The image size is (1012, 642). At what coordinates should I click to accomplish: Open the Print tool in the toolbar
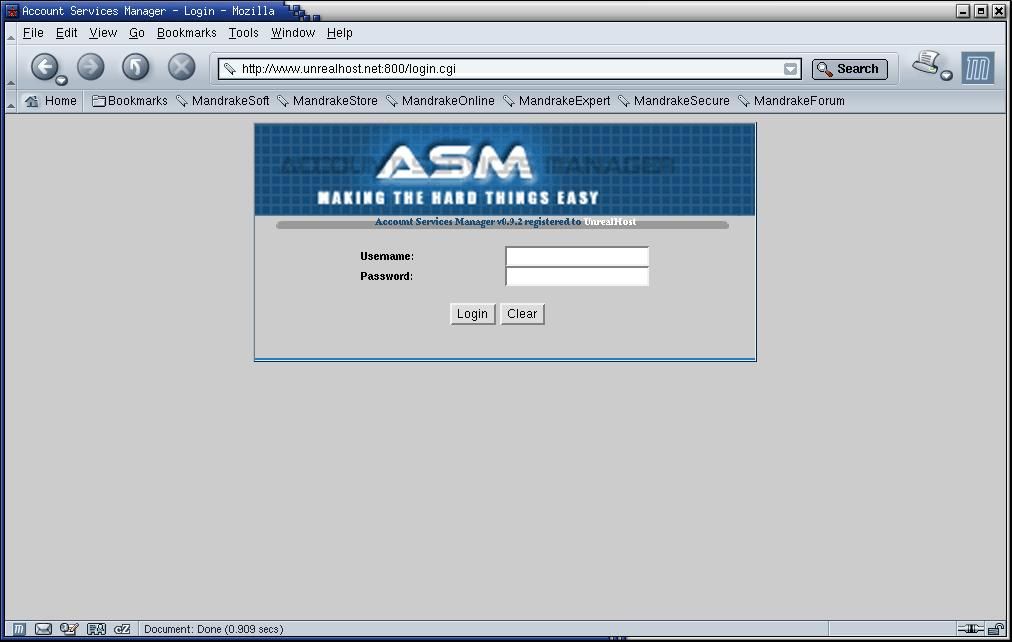click(925, 62)
